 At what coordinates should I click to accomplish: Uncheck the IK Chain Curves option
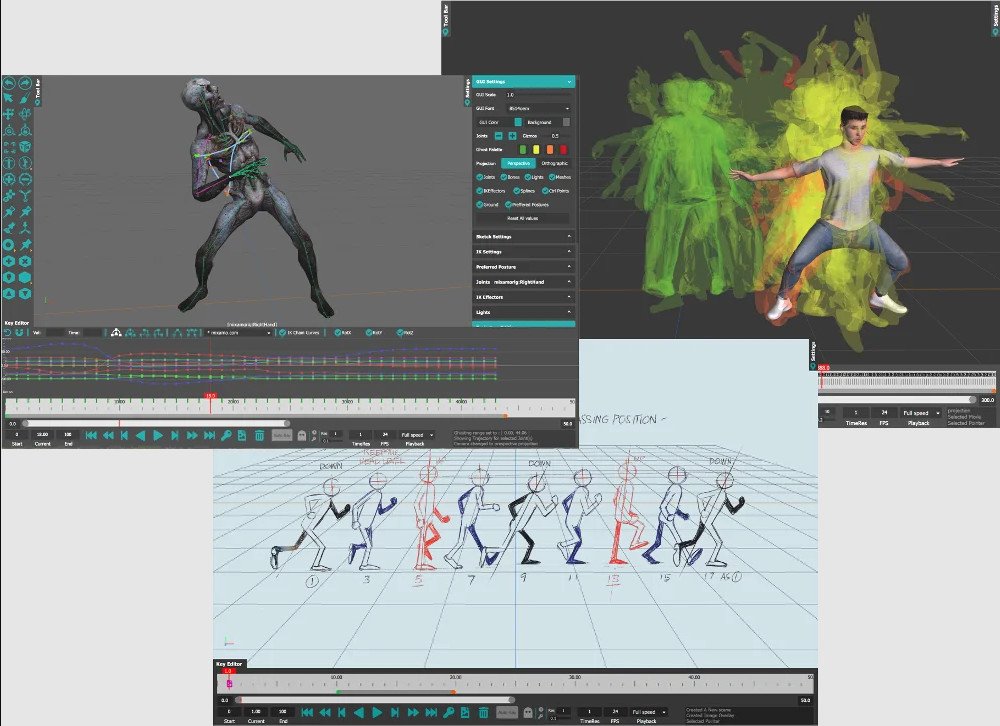click(284, 333)
